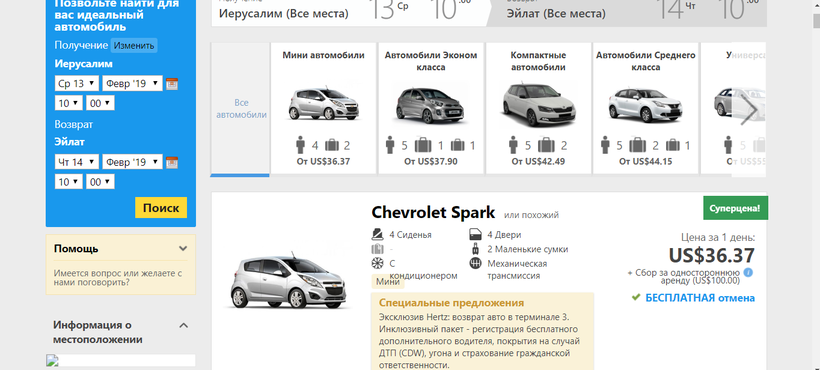Click the one-way fee info icon
Screen dimensions: 820x370
[748, 272]
